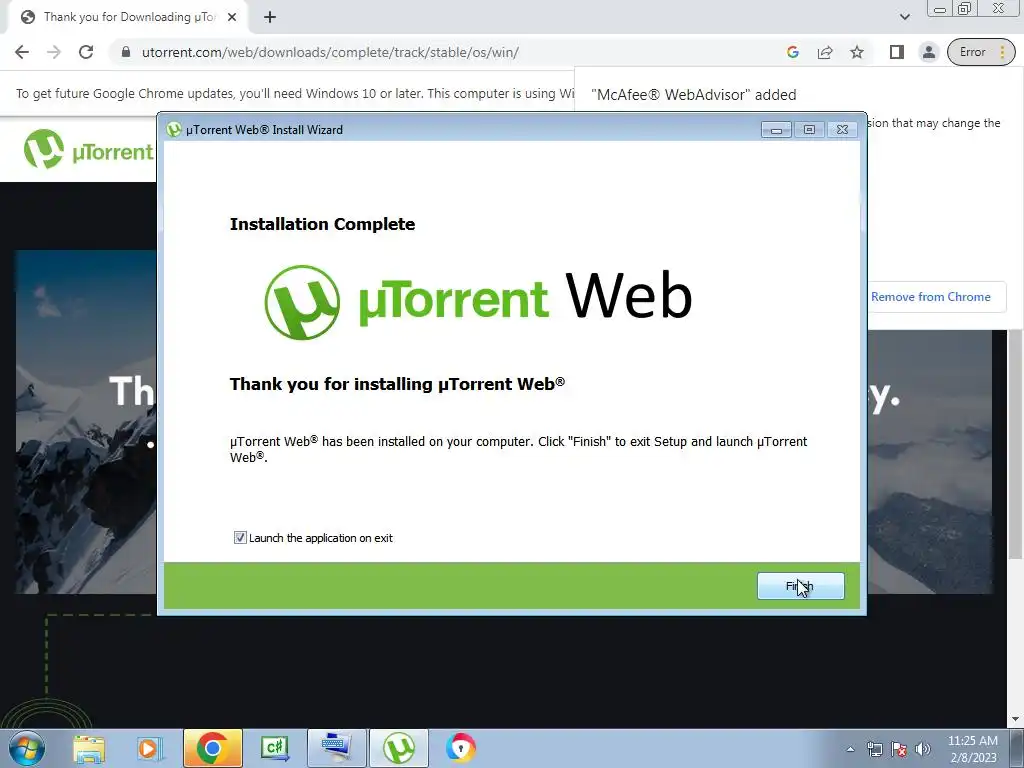Reload the page with Chrome's refresh icon
Screen dimensions: 1024x768
[x=86, y=52]
